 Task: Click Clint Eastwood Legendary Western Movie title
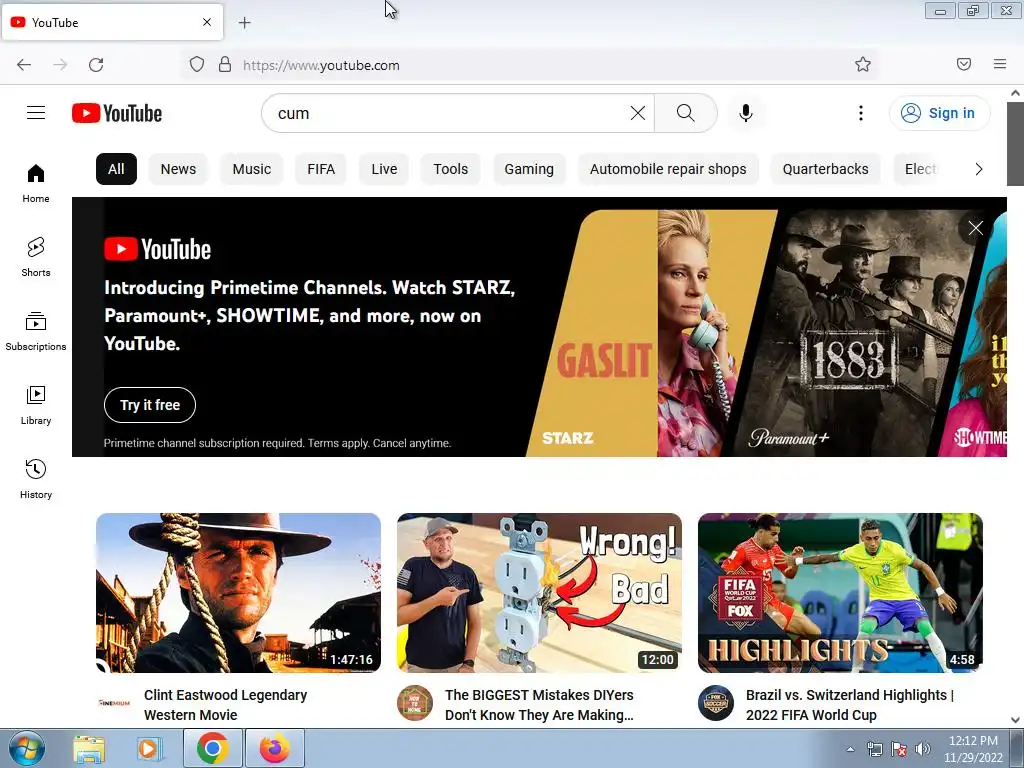(225, 705)
